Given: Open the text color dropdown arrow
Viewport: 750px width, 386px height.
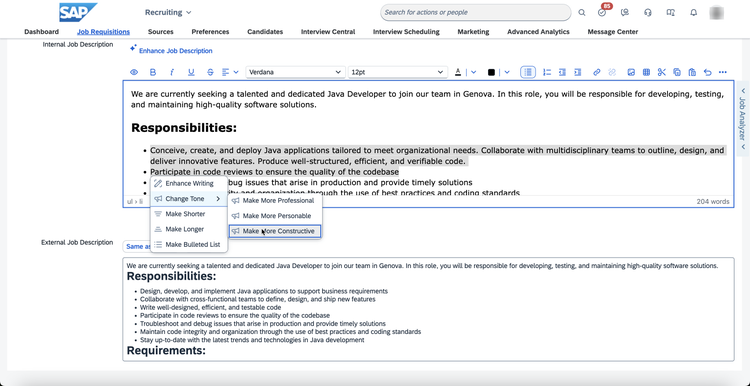Looking at the screenshot, I should point(474,72).
